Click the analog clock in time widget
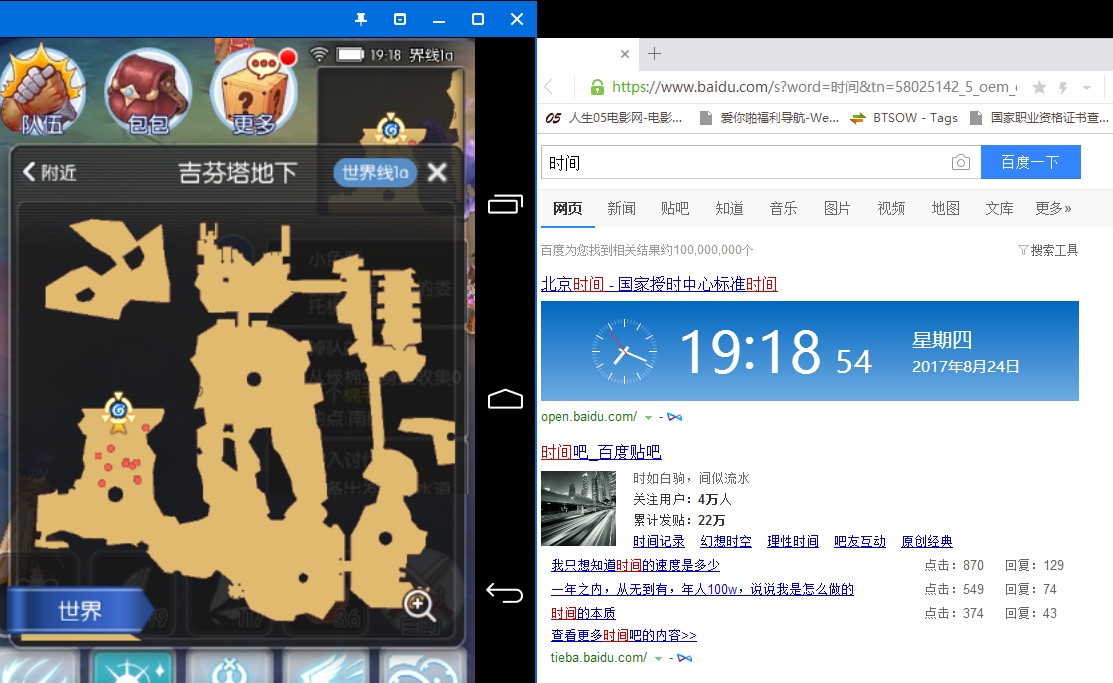Viewport: 1113px width, 683px height. coord(625,351)
